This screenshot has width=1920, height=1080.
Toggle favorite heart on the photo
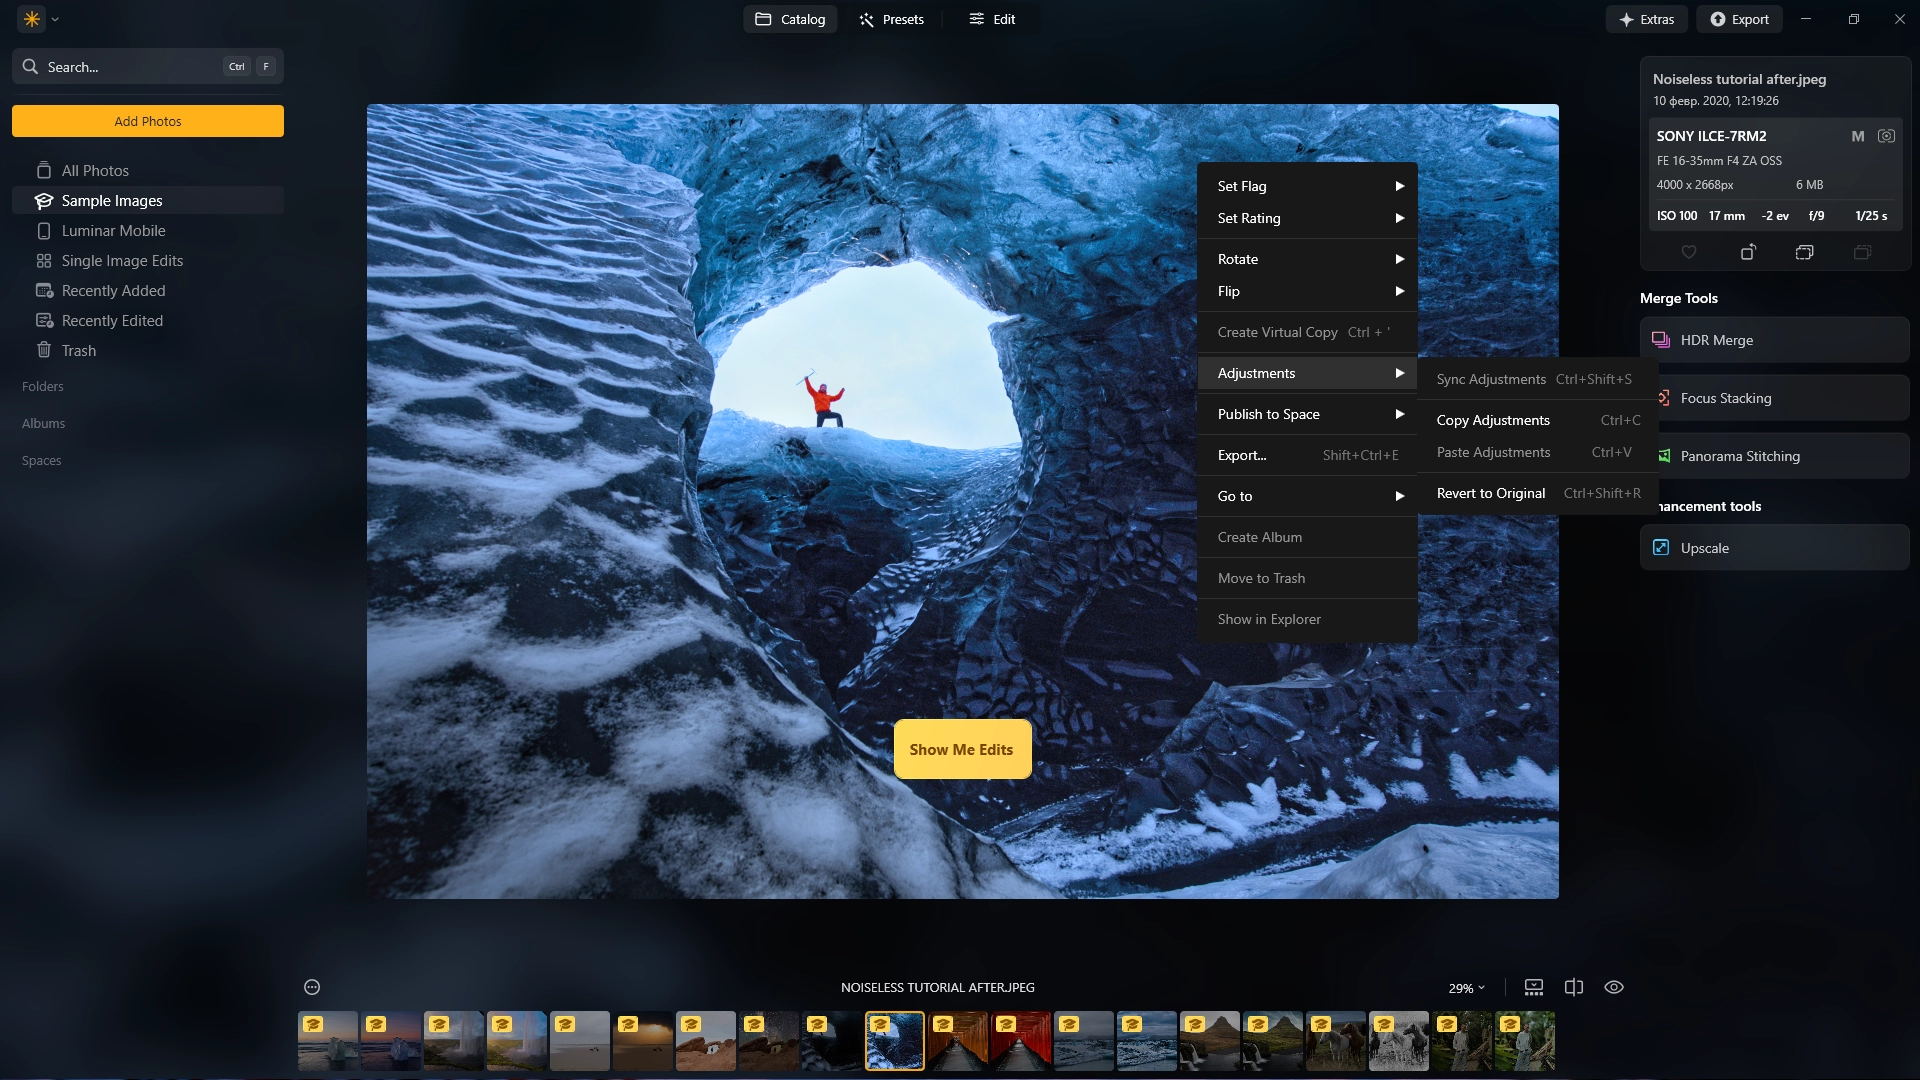click(x=1689, y=252)
